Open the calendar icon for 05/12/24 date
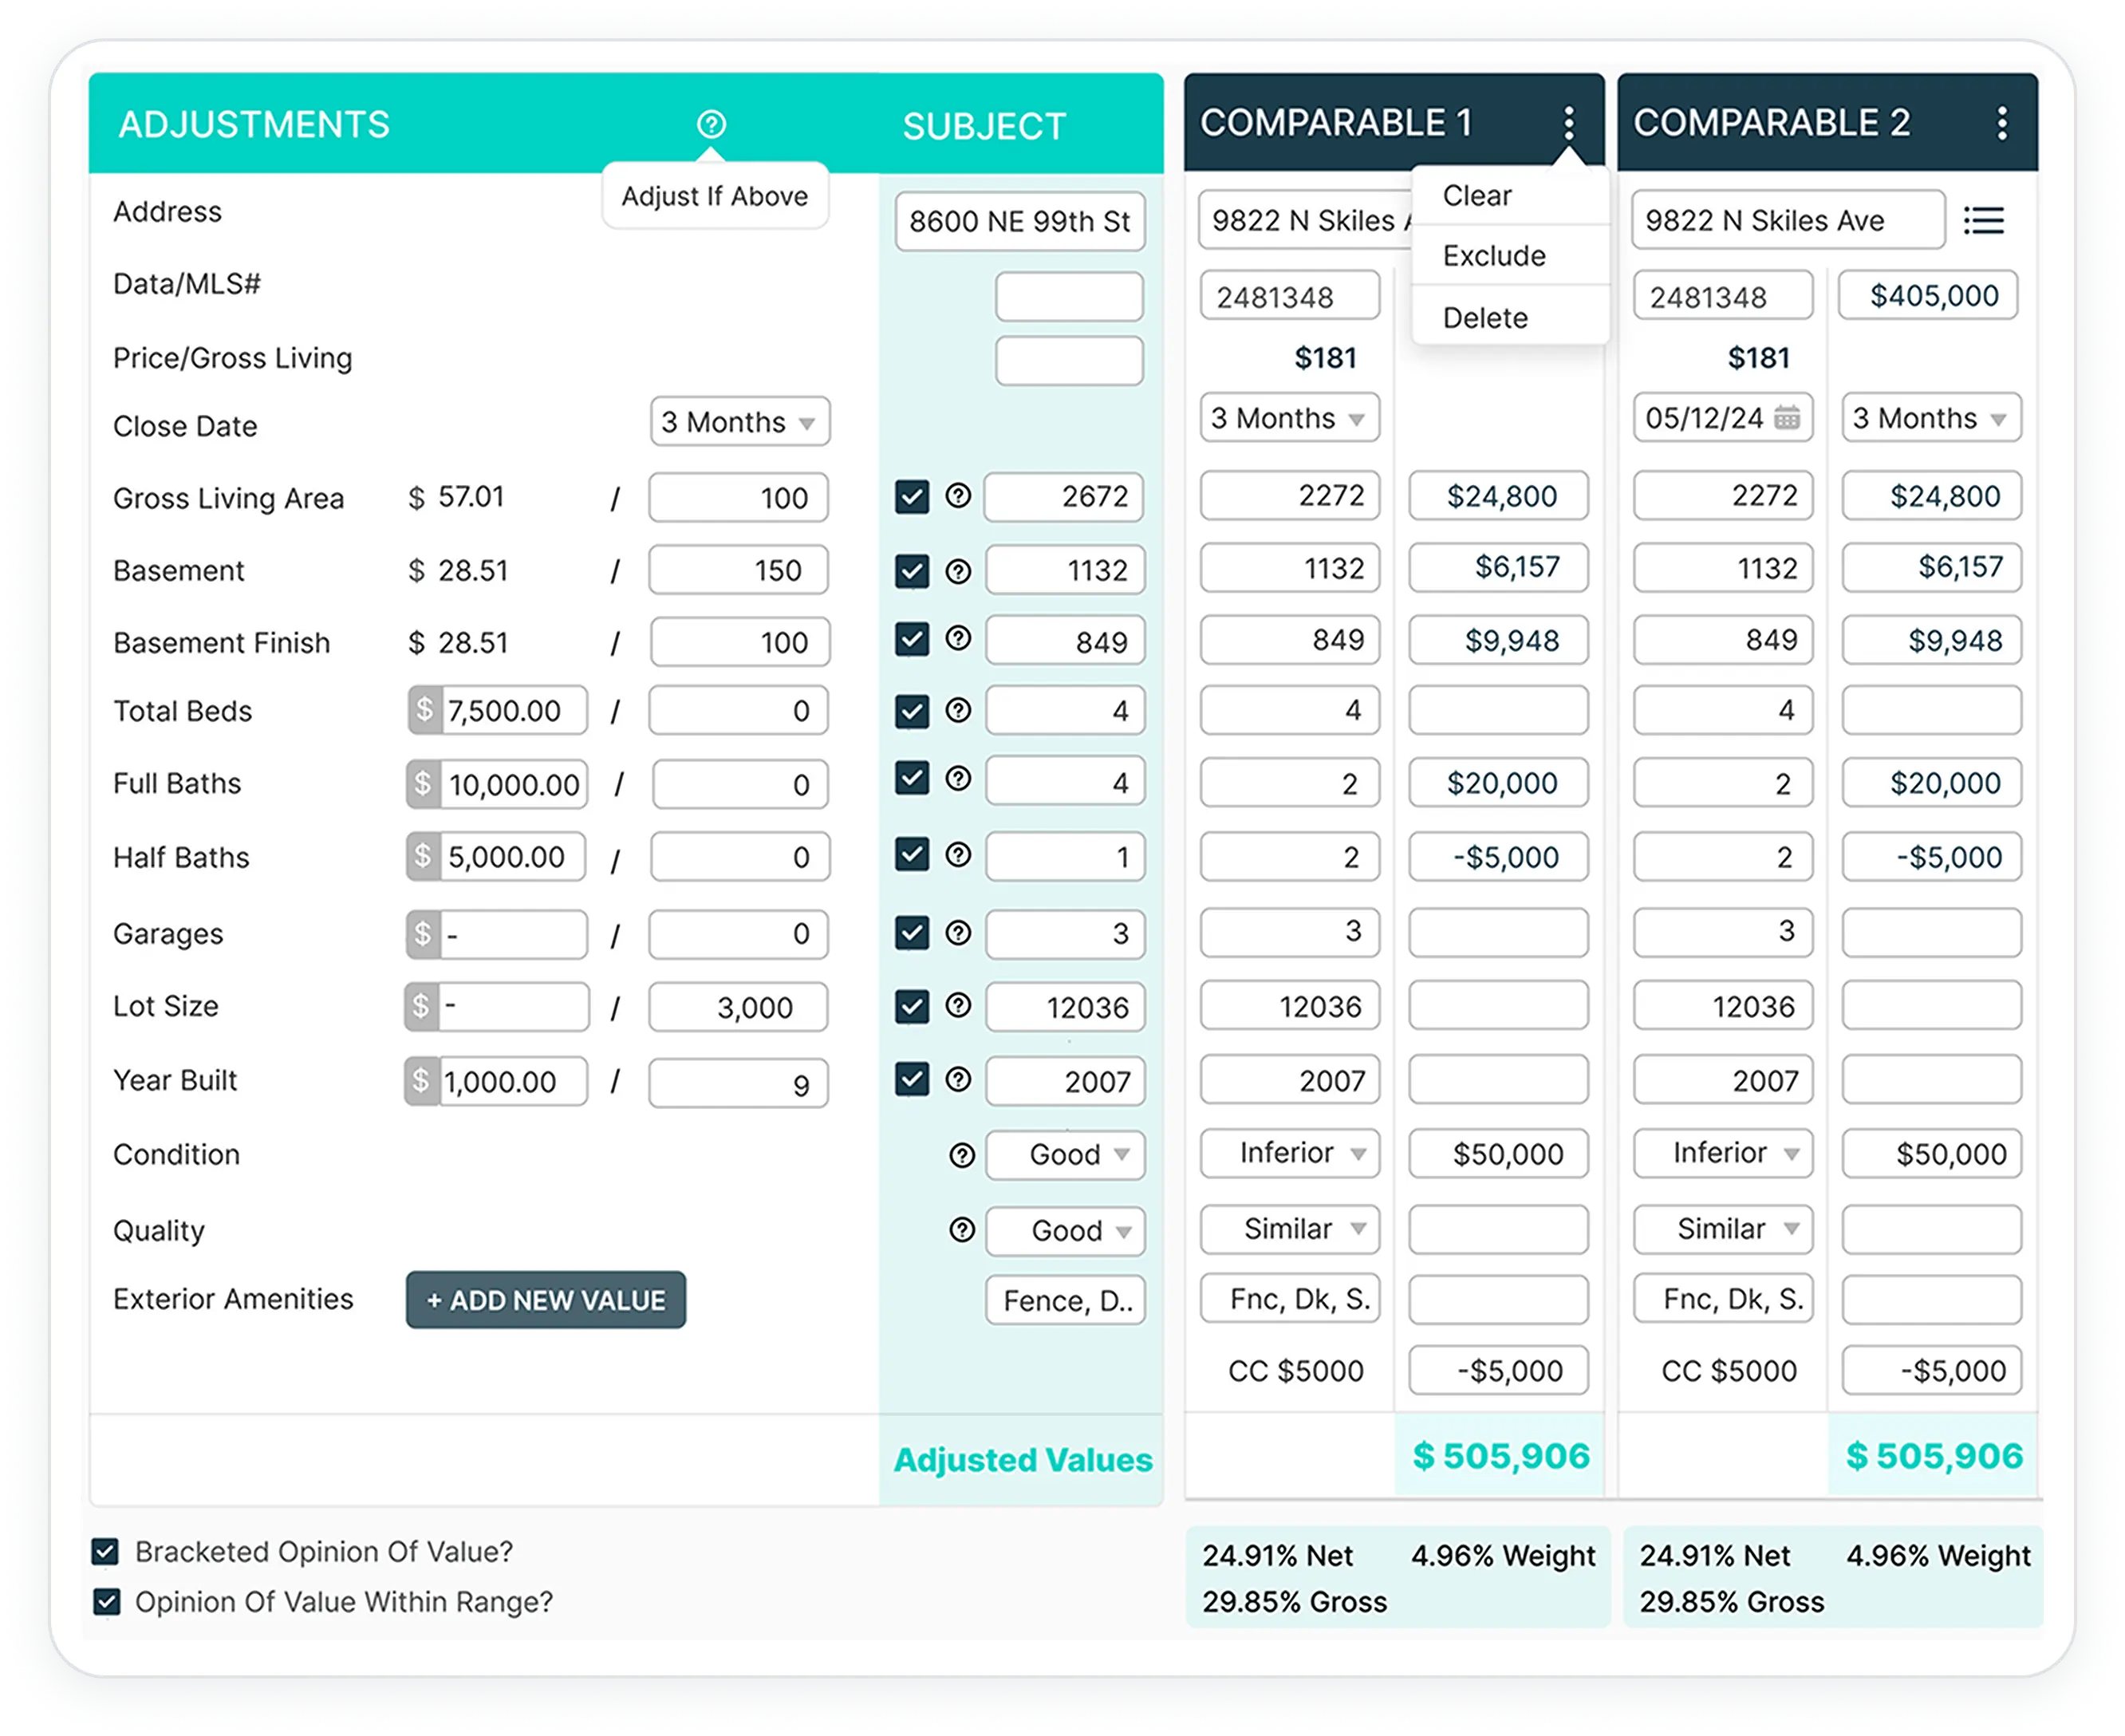 [1786, 417]
